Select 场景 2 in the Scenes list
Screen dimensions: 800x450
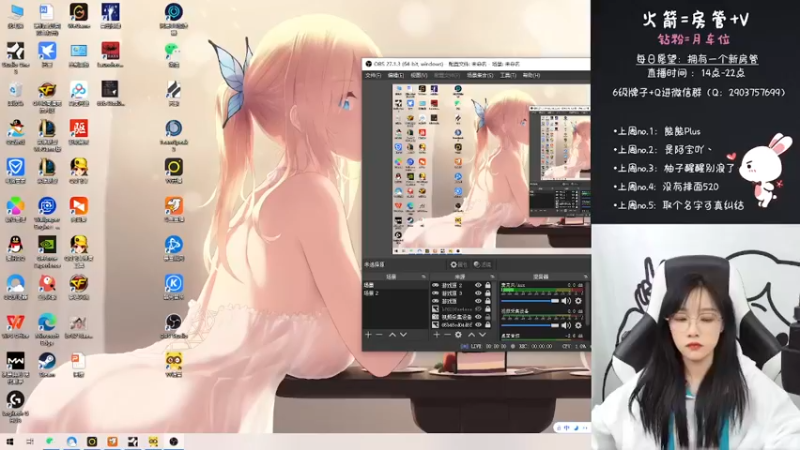pos(395,293)
